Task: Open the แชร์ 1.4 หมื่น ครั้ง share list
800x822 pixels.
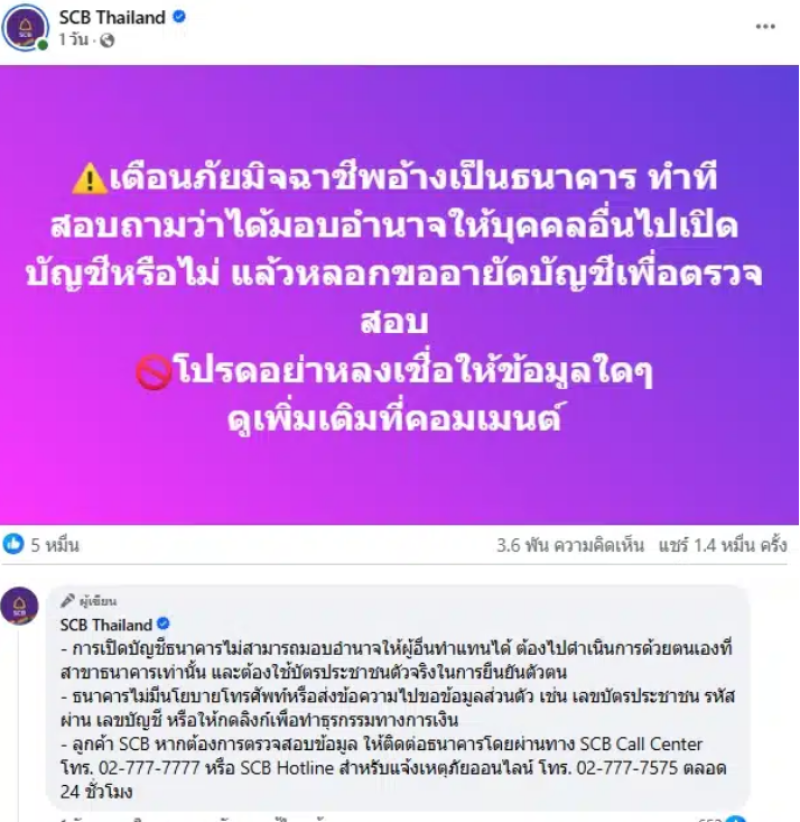Action: pos(723,545)
